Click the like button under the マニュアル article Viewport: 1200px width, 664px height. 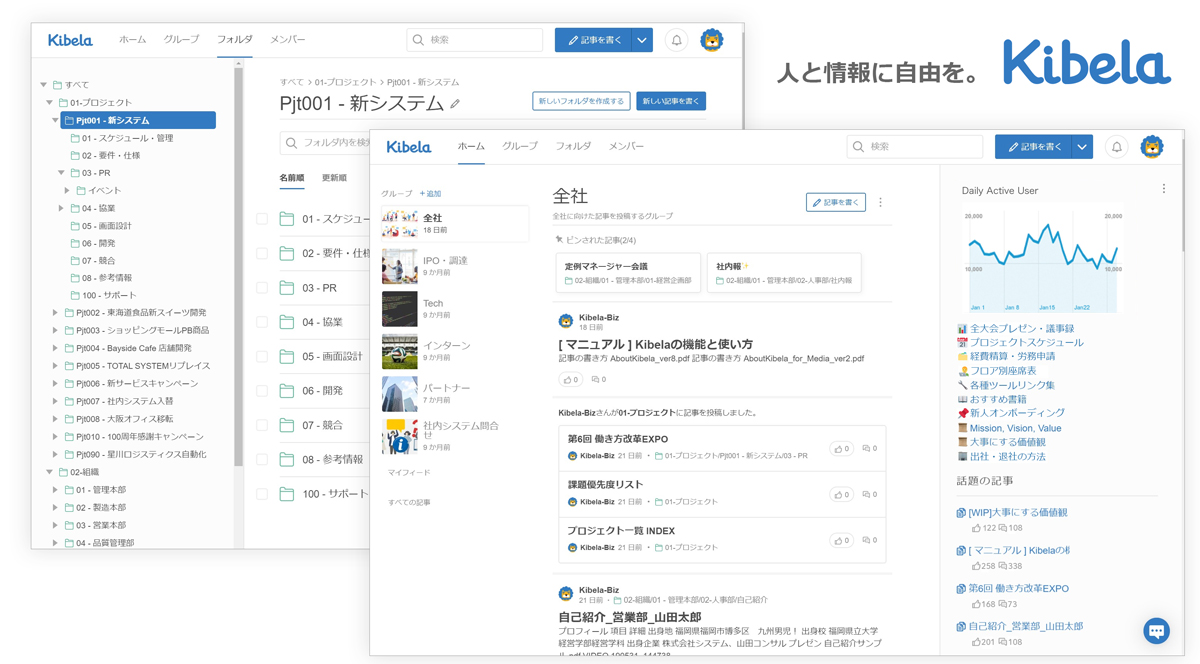tap(571, 380)
